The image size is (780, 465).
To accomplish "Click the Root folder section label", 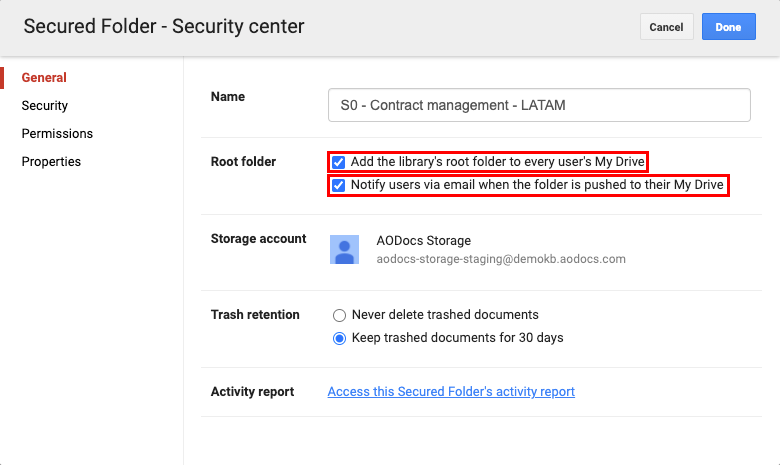I will [x=243, y=162].
